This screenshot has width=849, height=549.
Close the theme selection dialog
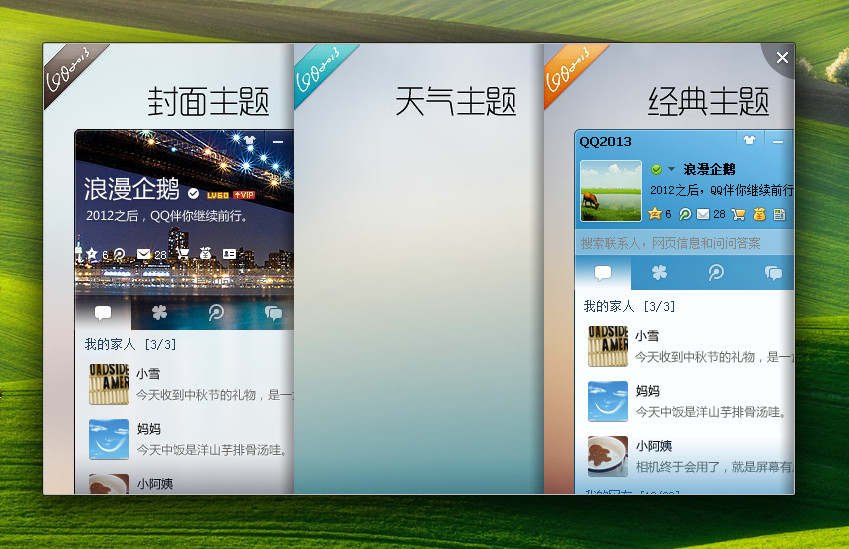tap(782, 57)
